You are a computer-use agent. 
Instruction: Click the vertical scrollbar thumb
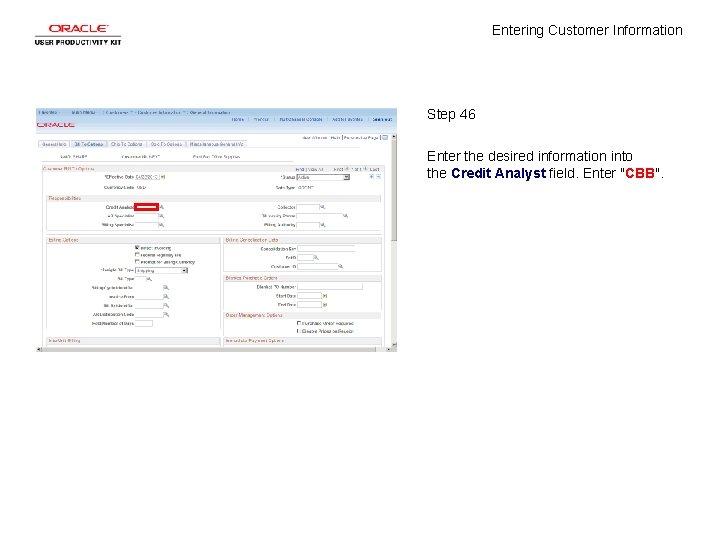pos(394,191)
